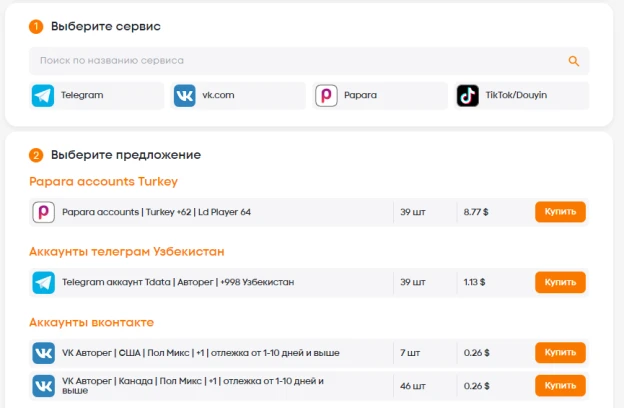Buy Telegram Tdata Узбекистан account
624x408 pixels.
(x=560, y=282)
